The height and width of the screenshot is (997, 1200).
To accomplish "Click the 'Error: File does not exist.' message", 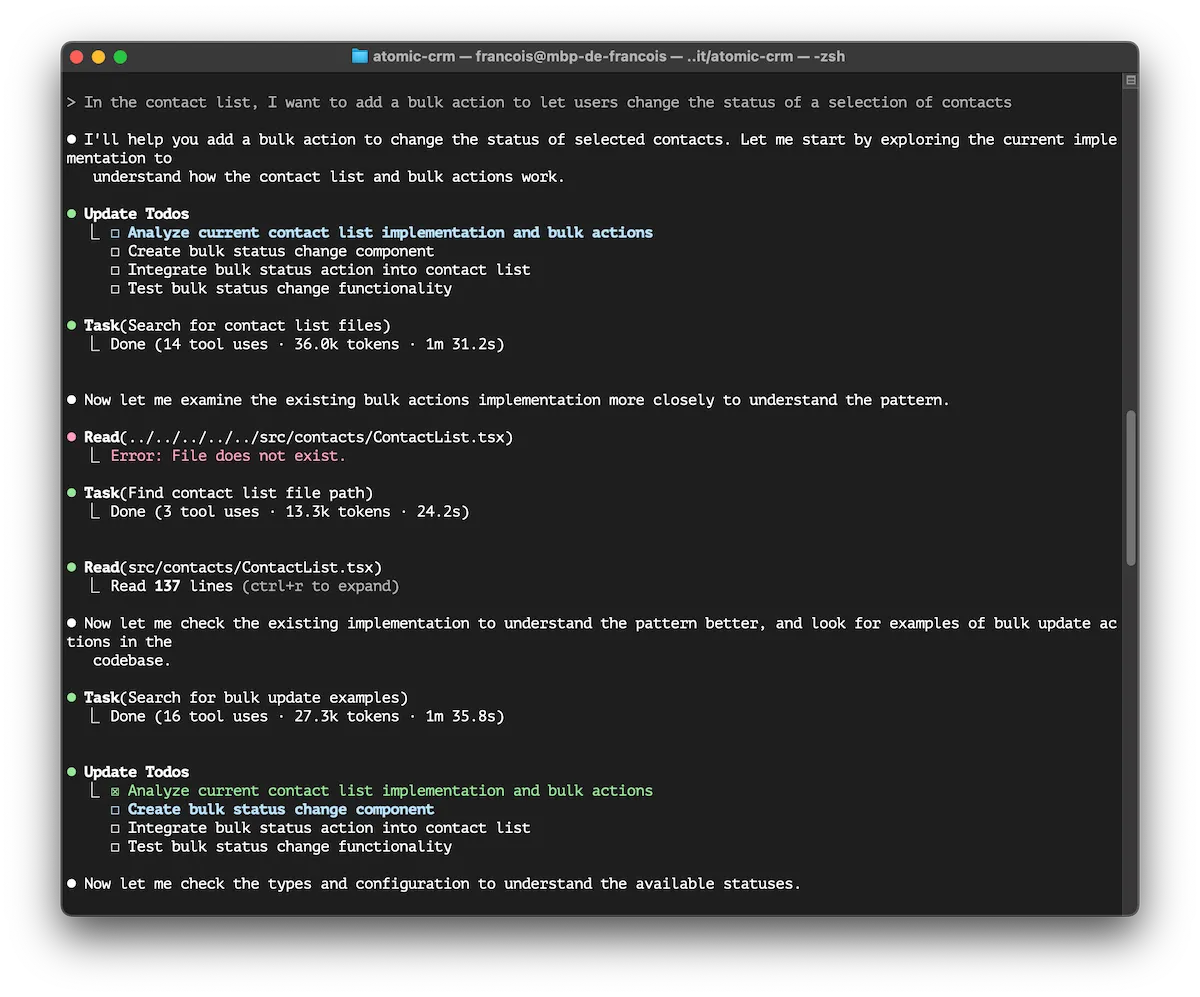I will (x=228, y=456).
